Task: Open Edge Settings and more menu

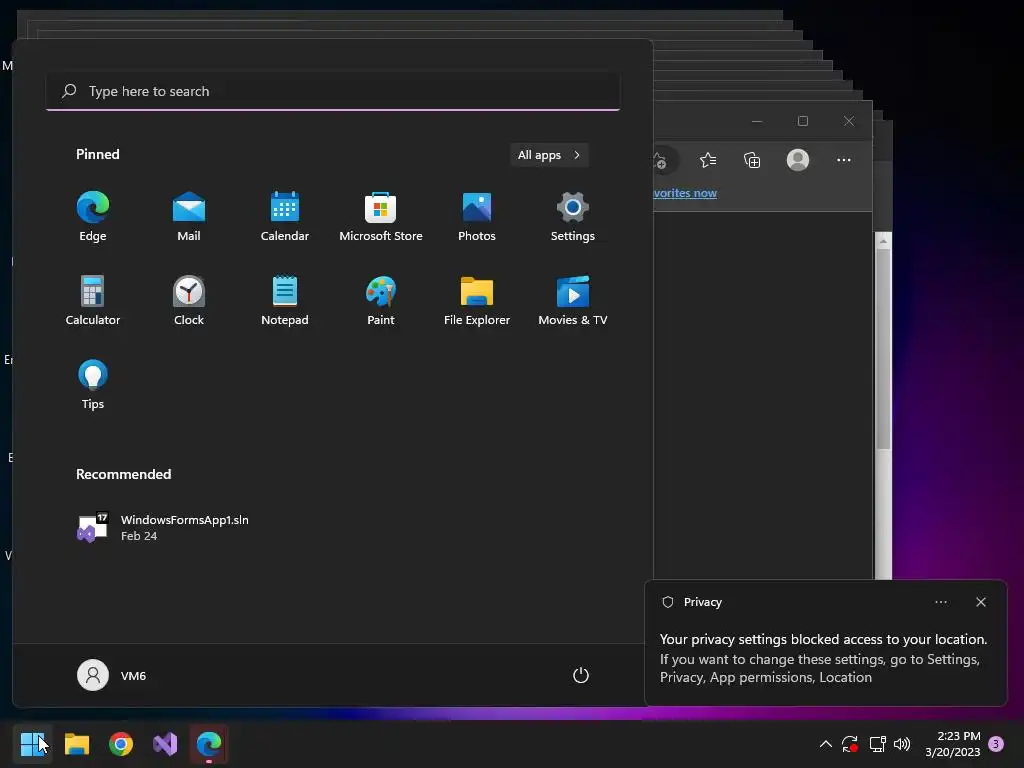Action: pyautogui.click(x=844, y=160)
